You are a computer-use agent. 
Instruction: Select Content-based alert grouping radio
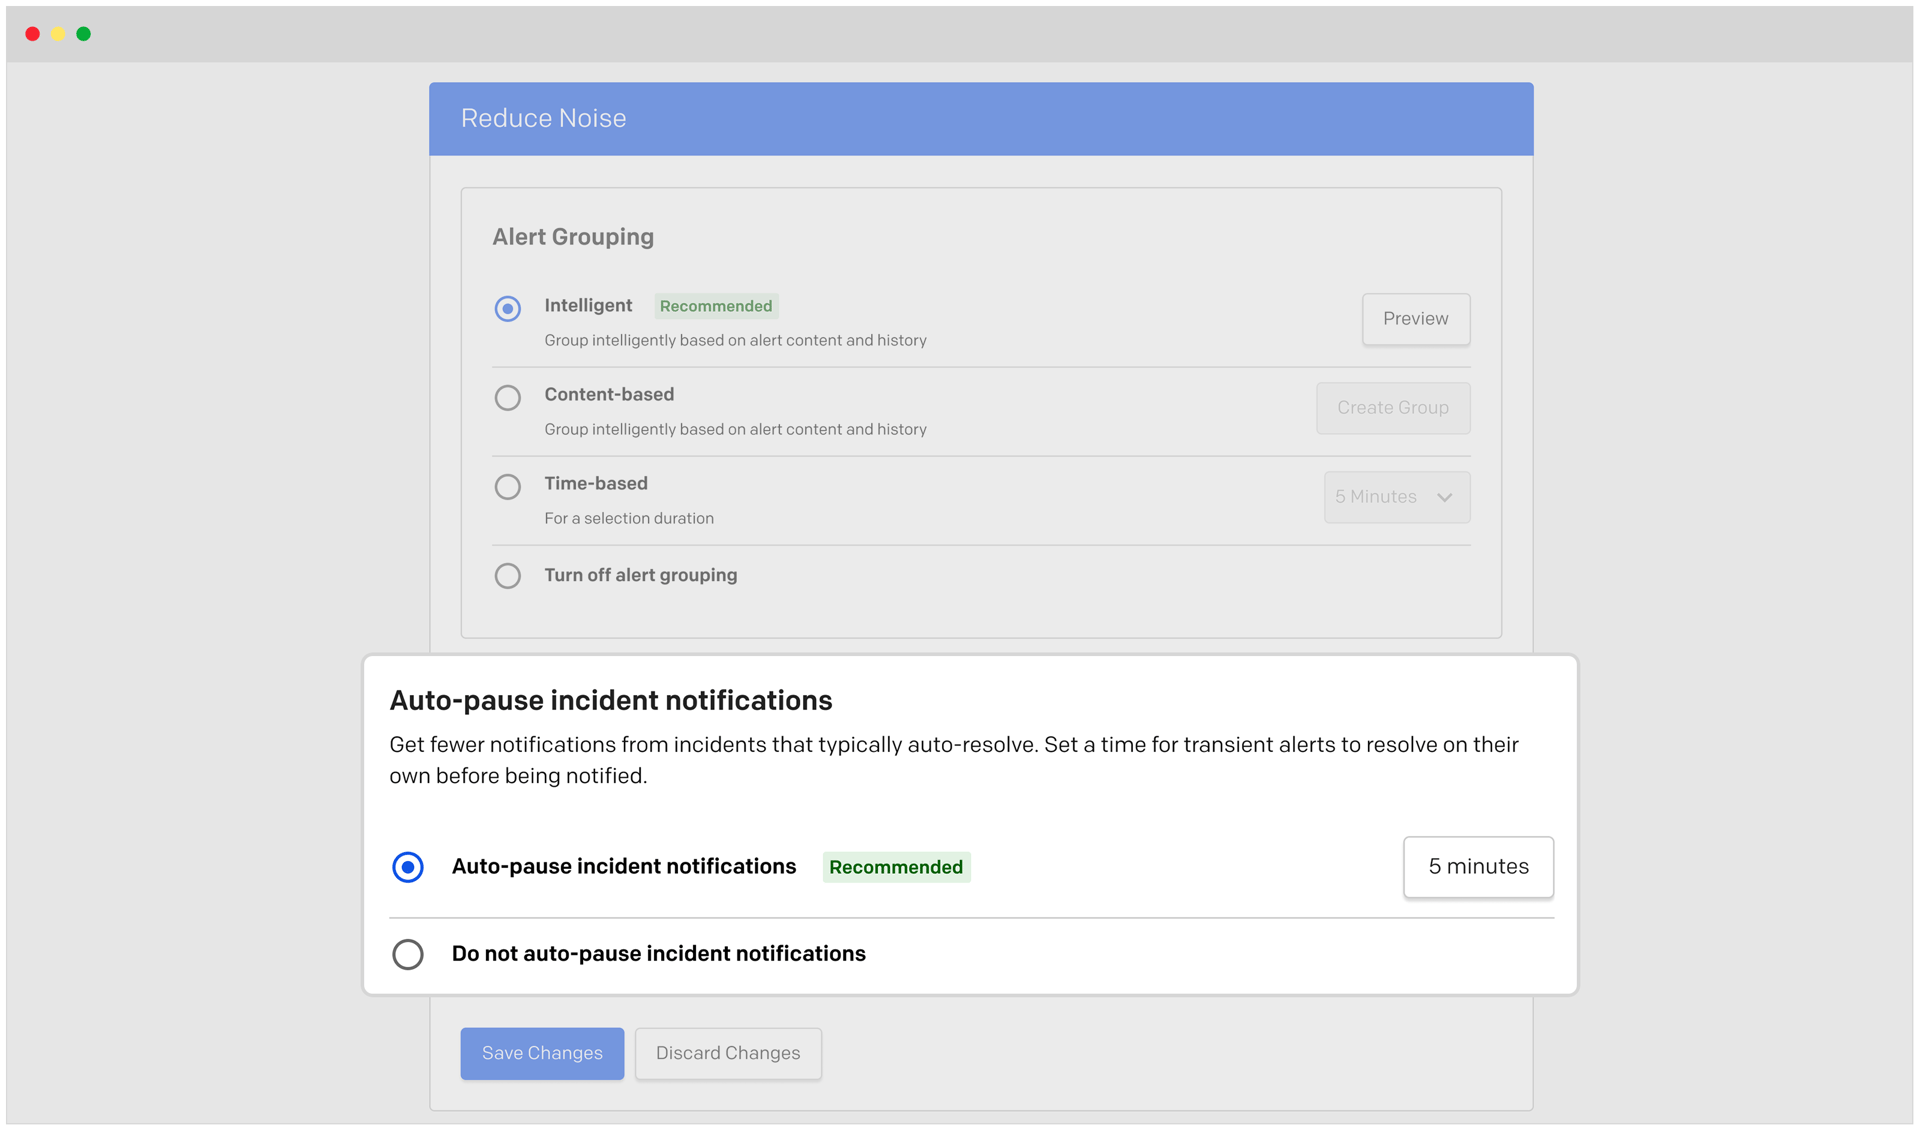[x=508, y=398]
